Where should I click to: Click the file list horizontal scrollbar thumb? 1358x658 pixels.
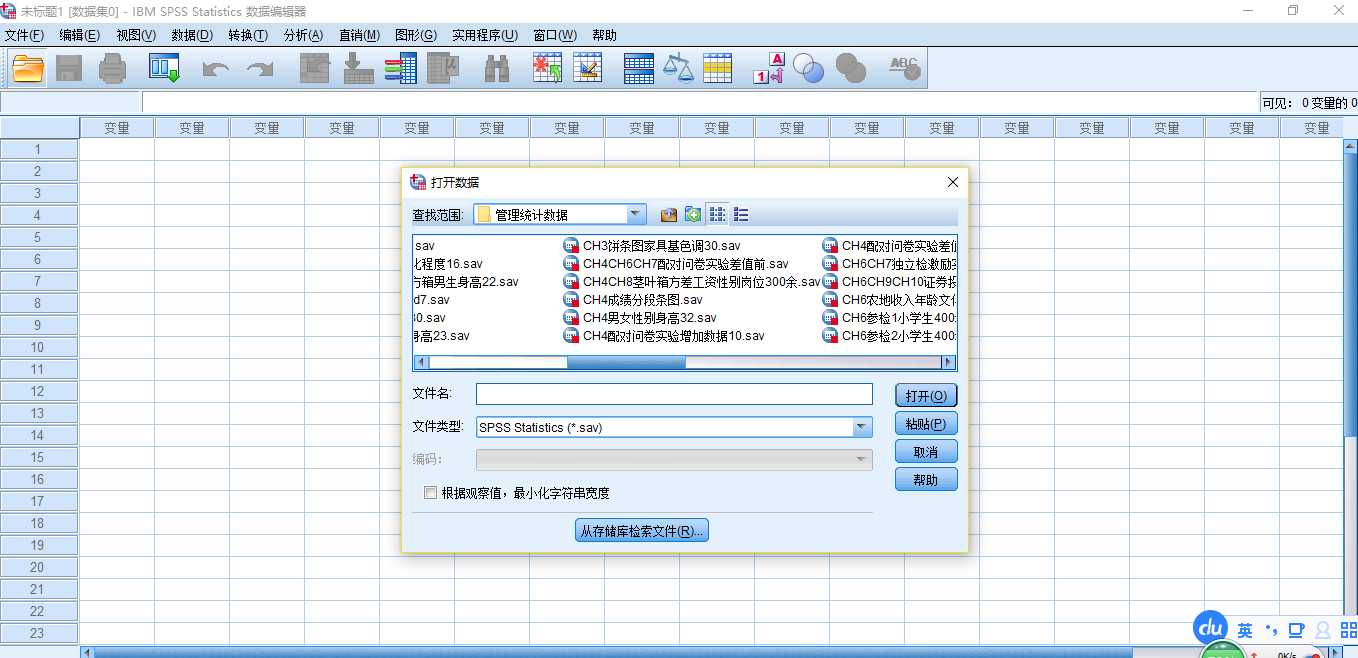(626, 362)
